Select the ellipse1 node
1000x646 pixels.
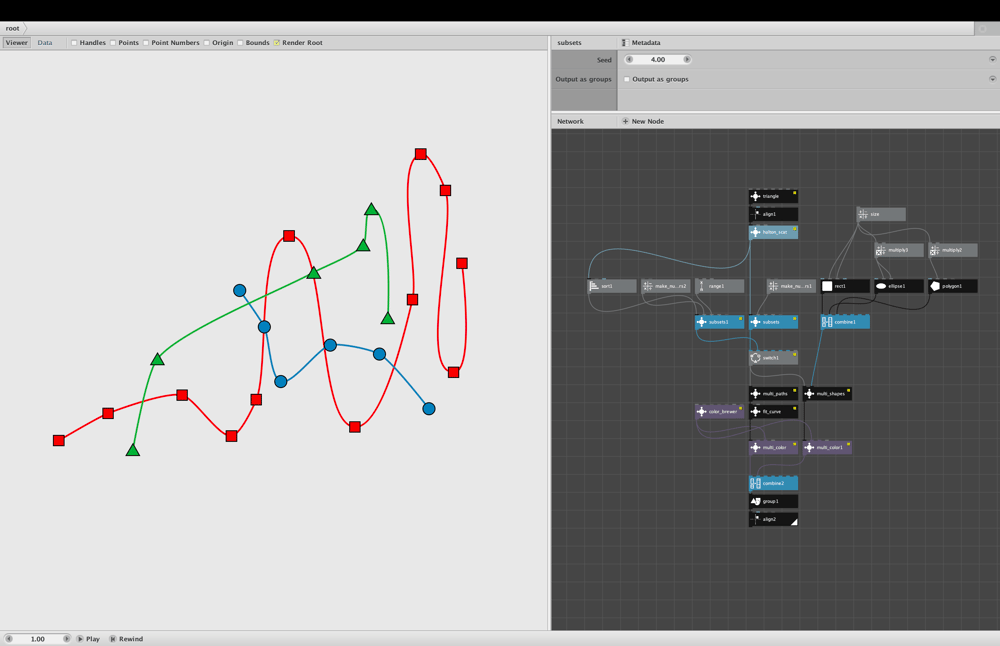[899, 286]
